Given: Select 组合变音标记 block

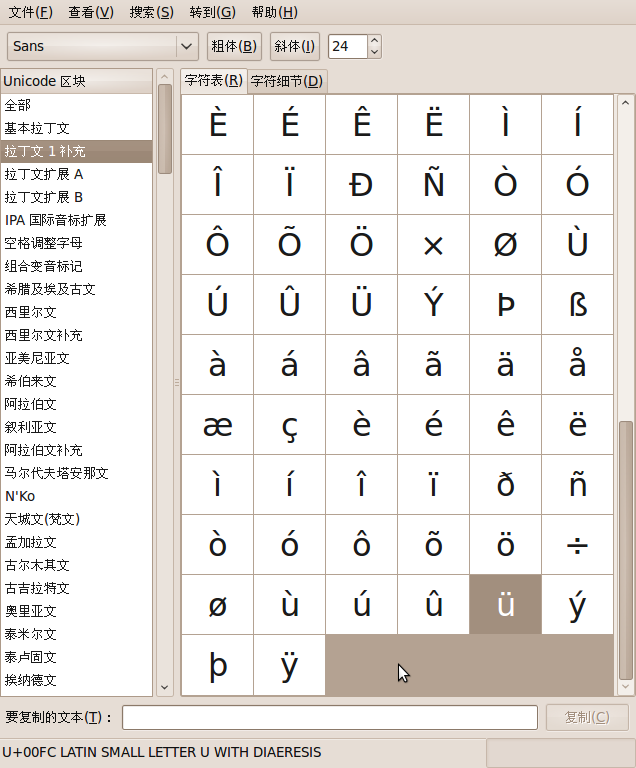Looking at the screenshot, I should (76, 266).
